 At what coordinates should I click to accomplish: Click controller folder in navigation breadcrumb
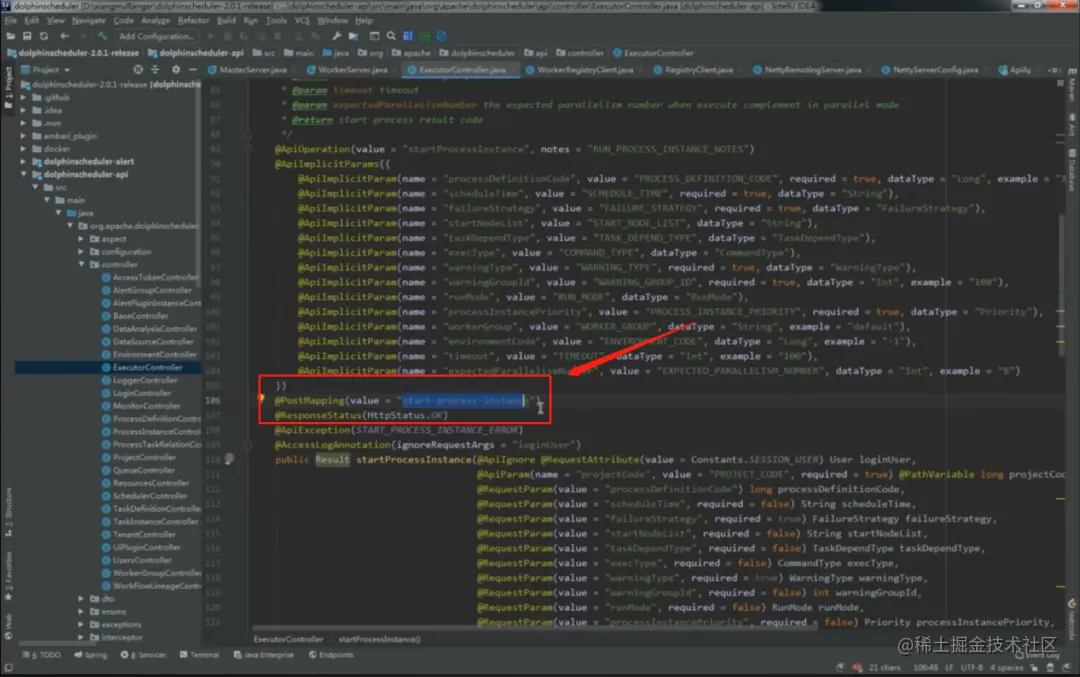(580, 53)
